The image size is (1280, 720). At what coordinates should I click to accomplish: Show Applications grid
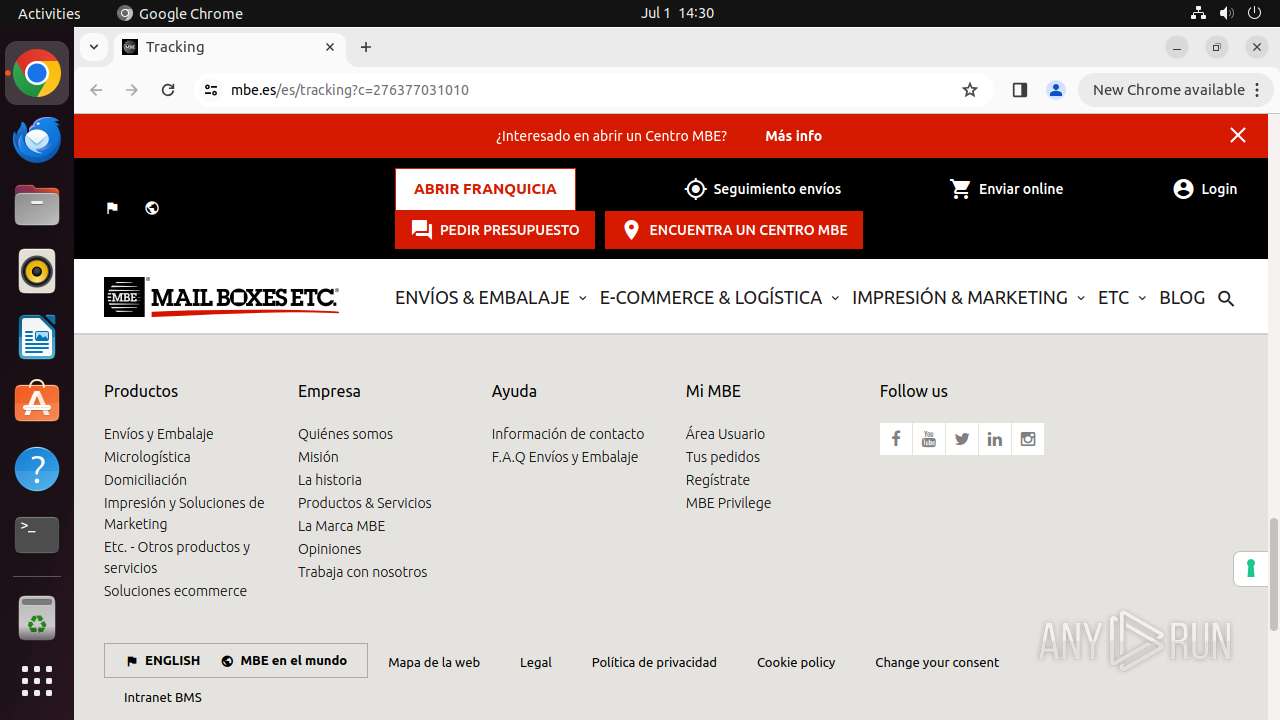pos(37,681)
